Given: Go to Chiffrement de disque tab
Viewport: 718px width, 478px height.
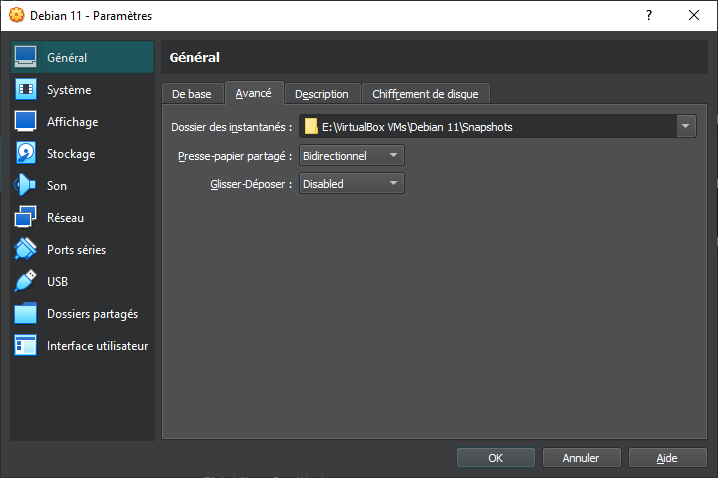Looking at the screenshot, I should click(x=425, y=94).
